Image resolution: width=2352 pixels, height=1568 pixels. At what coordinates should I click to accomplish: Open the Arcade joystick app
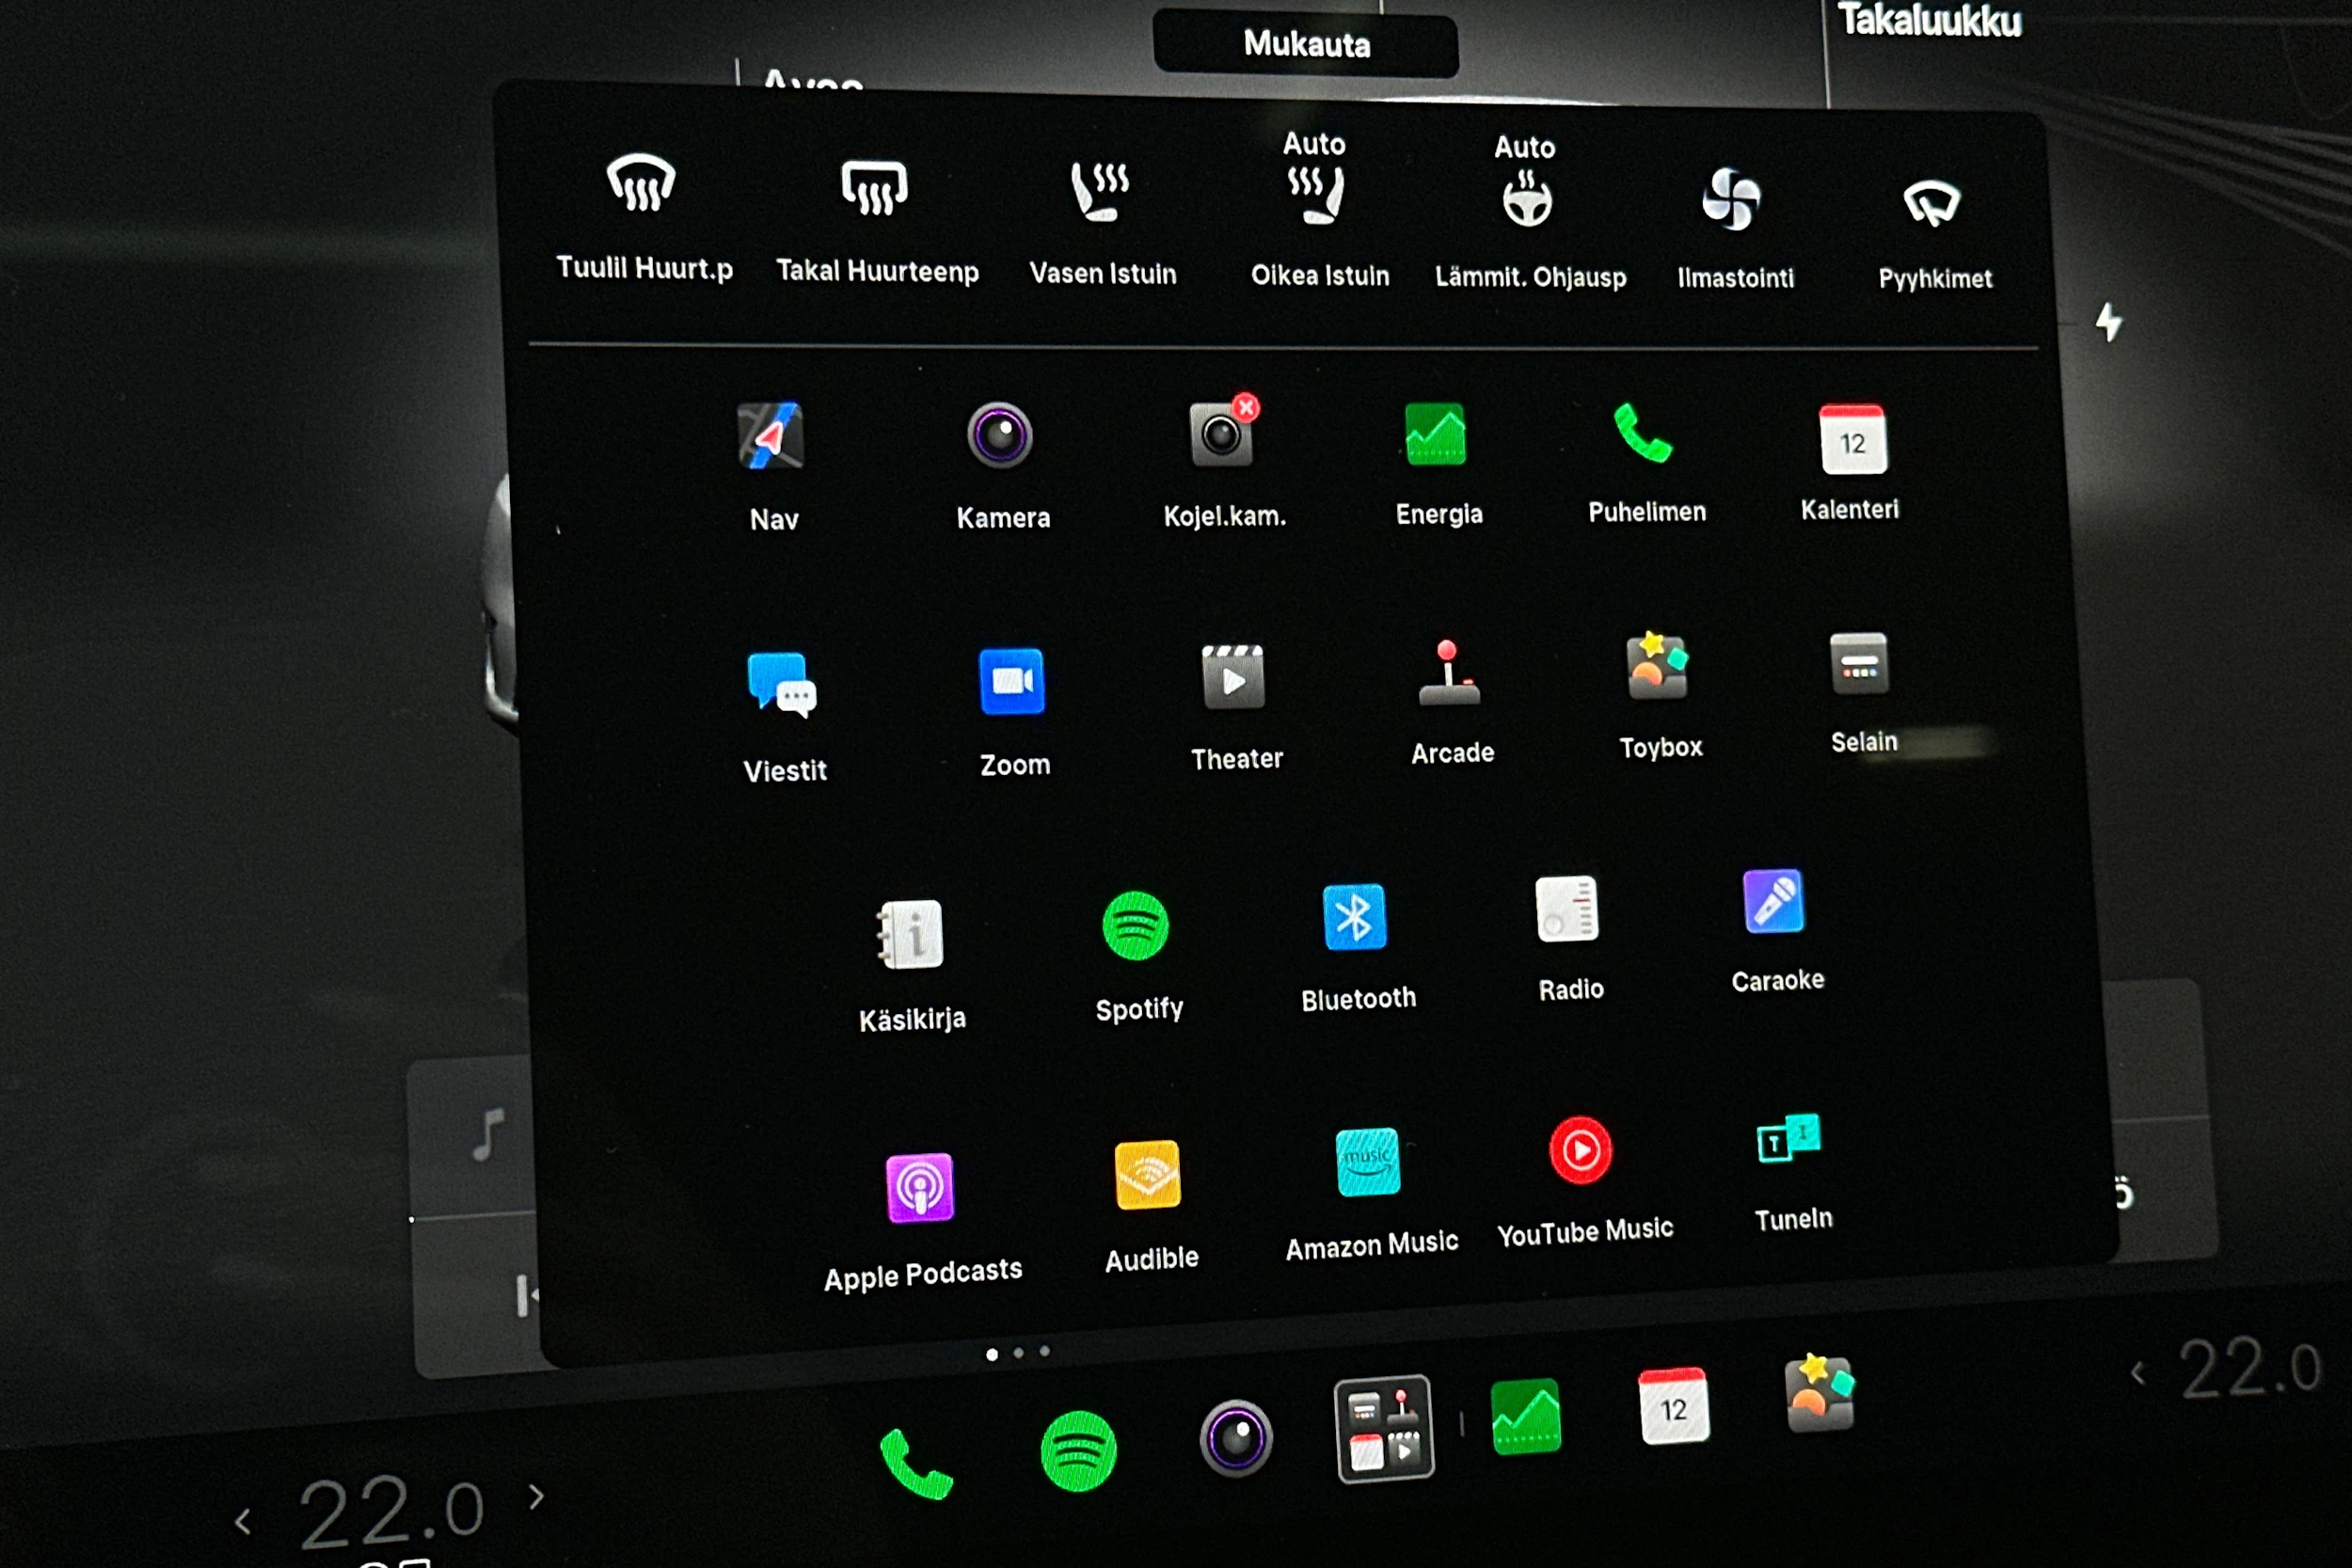coord(1449,673)
